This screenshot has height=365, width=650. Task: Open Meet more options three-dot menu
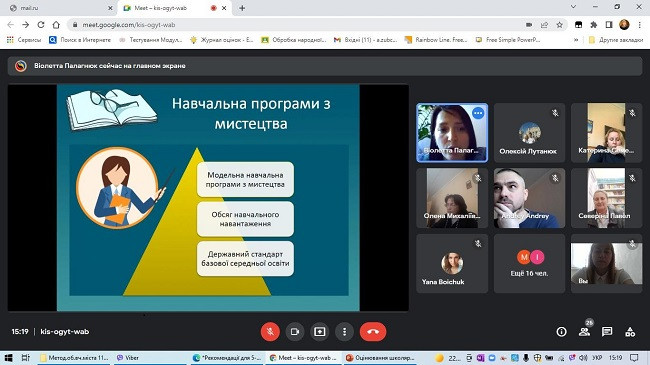coord(344,331)
